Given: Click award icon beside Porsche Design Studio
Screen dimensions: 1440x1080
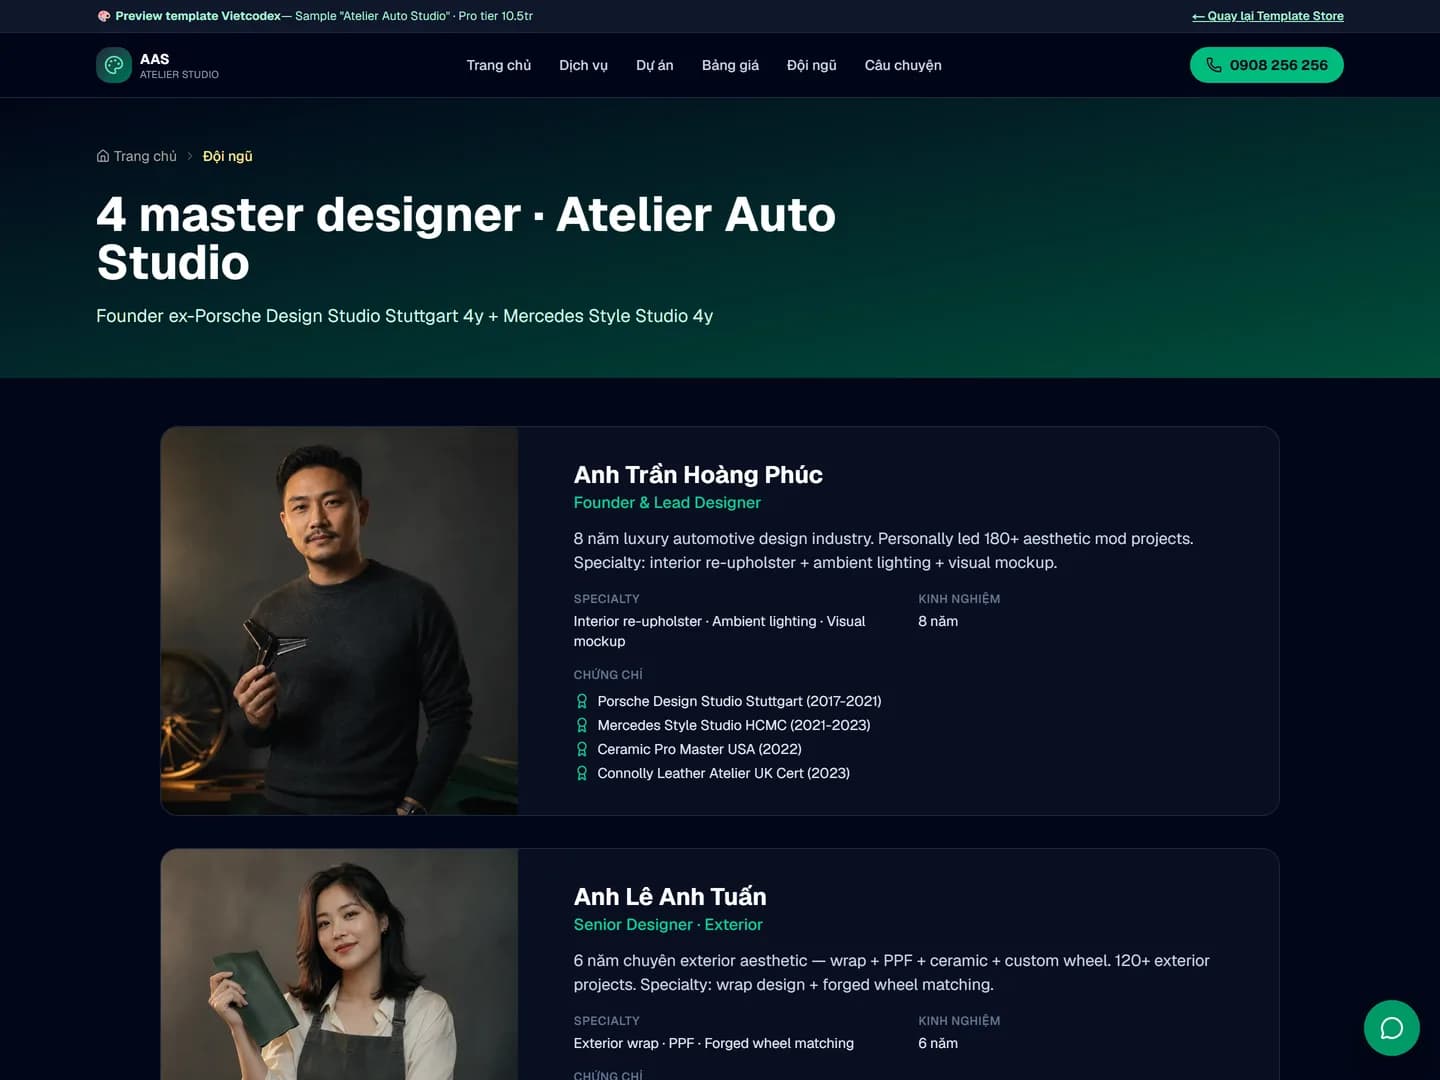Looking at the screenshot, I should point(582,701).
